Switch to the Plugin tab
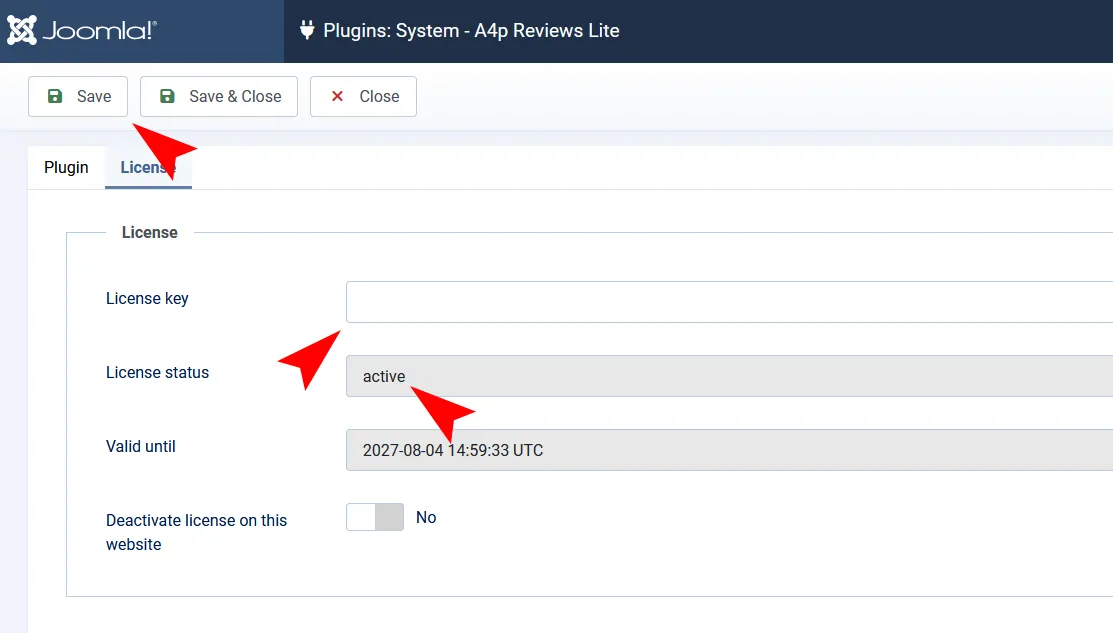 [66, 167]
